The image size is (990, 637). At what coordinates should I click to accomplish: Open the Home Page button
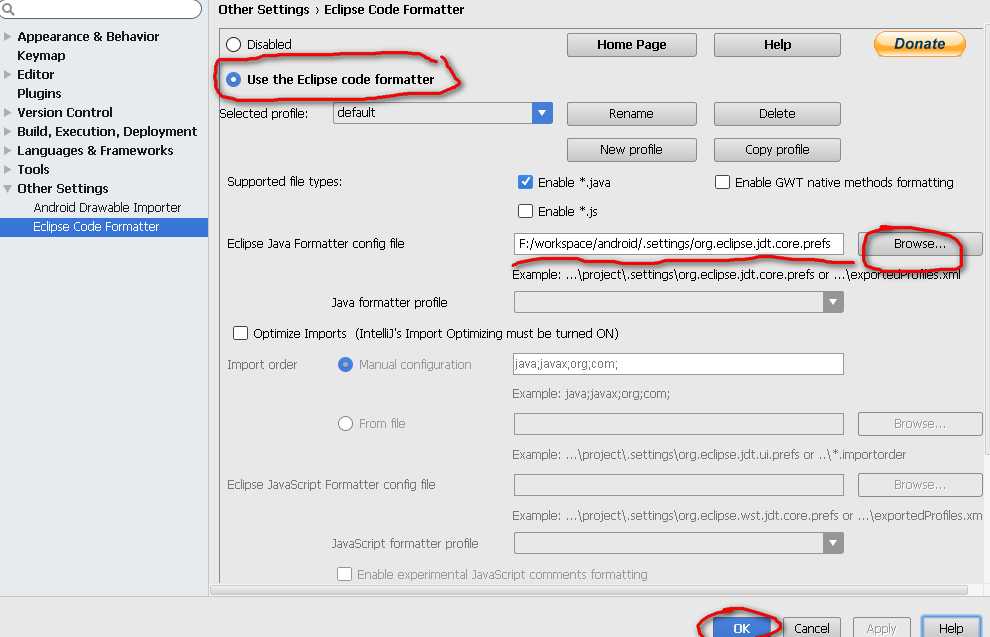631,45
